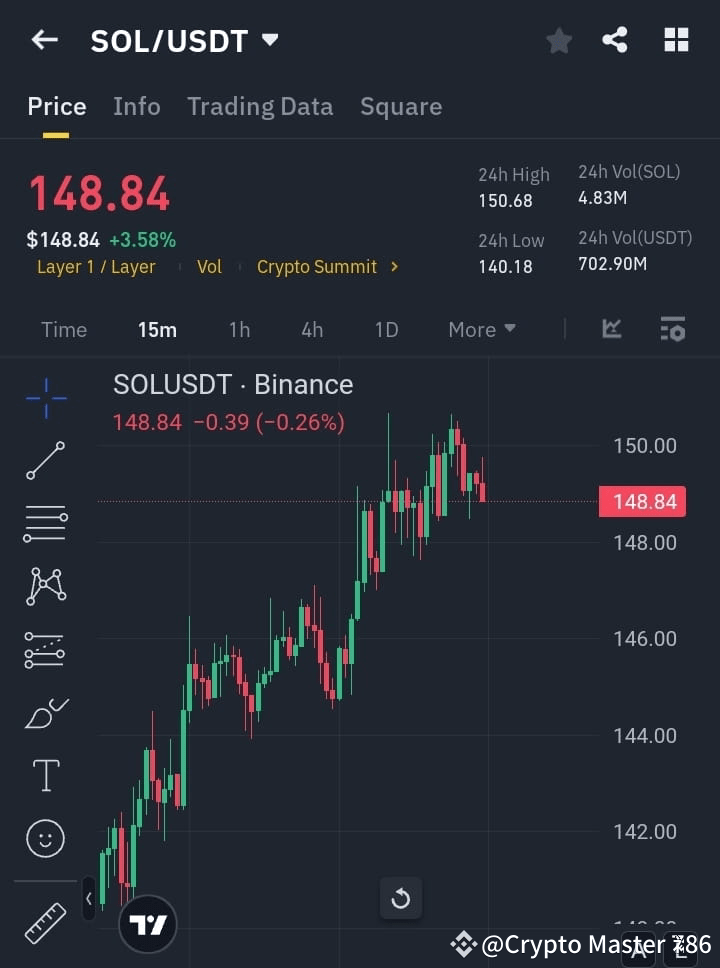This screenshot has height=968, width=720.
Task: Select the trend line drawing tool
Action: pos(45,461)
